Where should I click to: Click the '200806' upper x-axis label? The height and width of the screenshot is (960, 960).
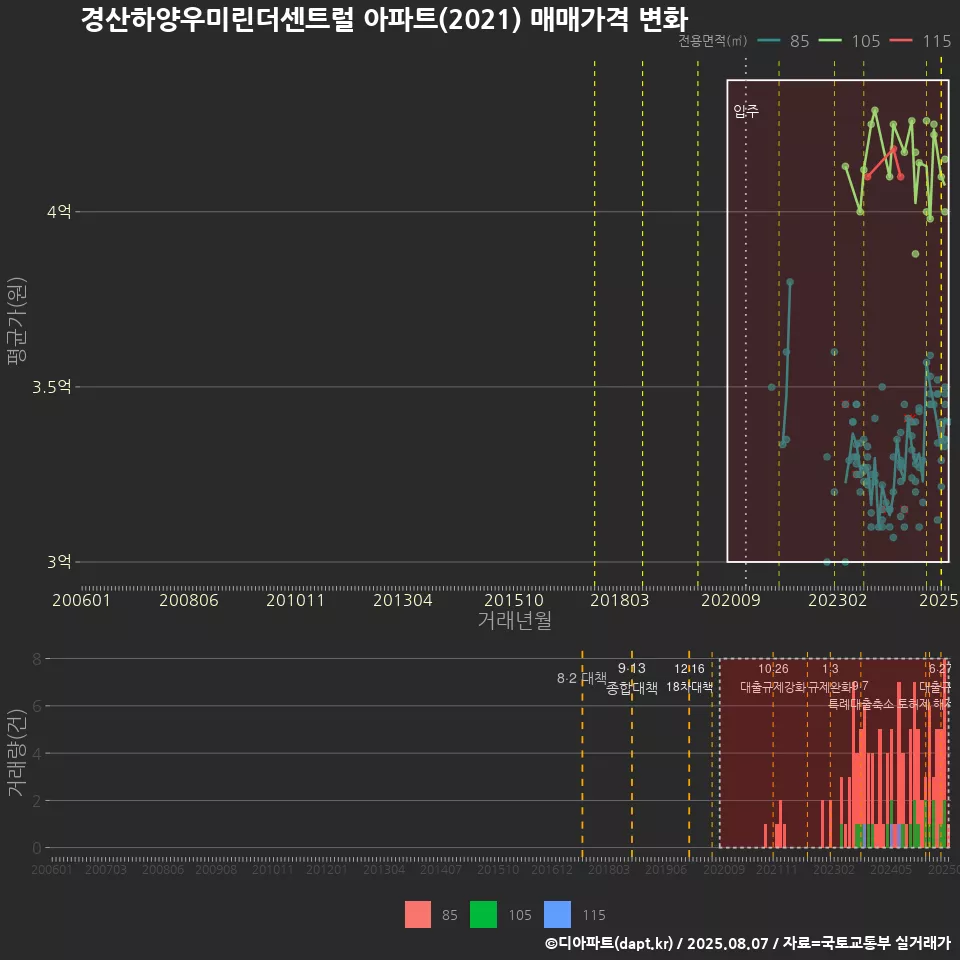[x=189, y=600]
